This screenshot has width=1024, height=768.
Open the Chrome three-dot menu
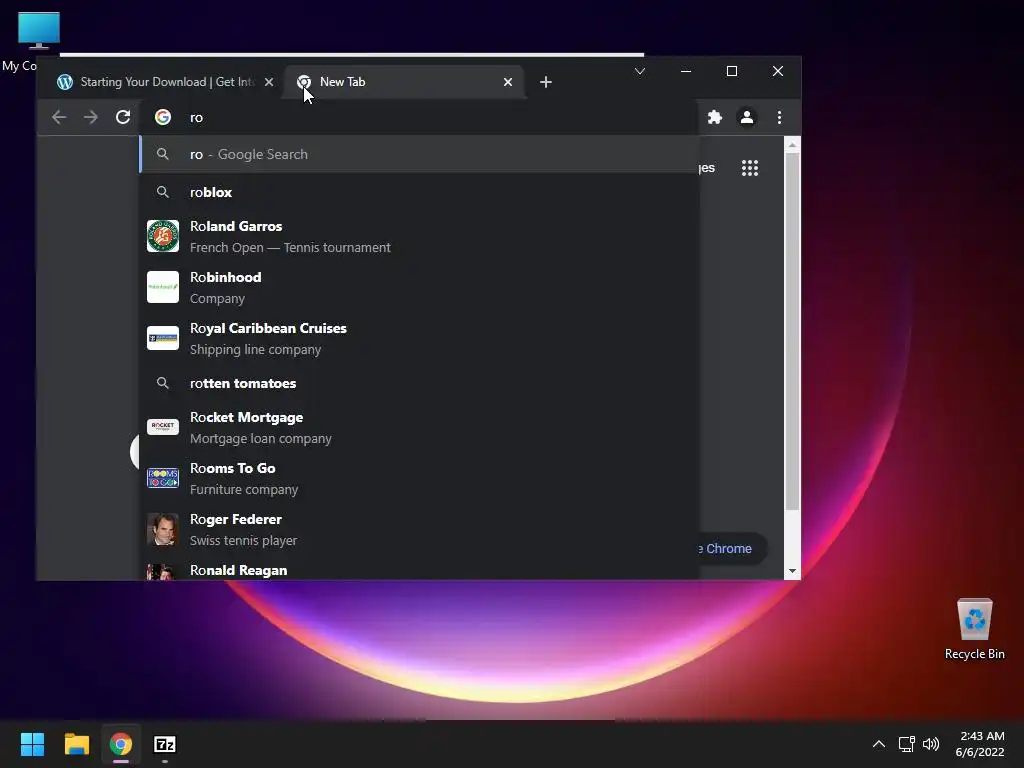click(x=779, y=118)
